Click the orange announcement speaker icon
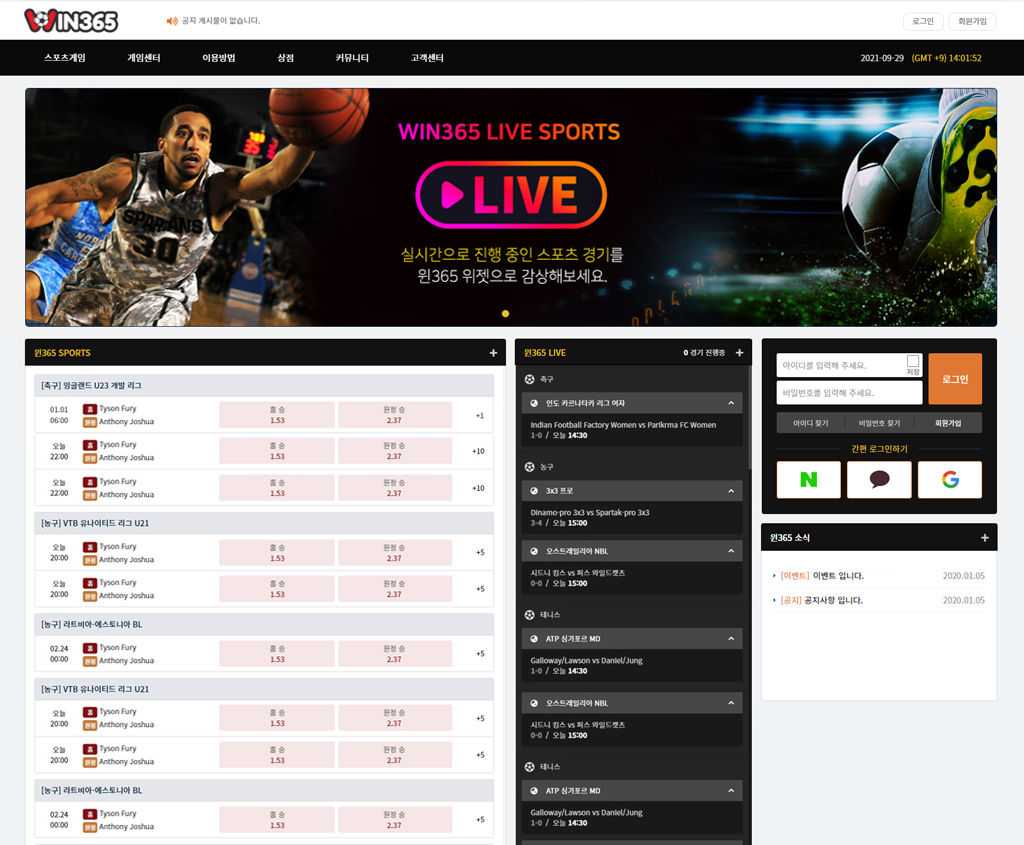Image resolution: width=1024 pixels, height=845 pixels. coord(170,21)
